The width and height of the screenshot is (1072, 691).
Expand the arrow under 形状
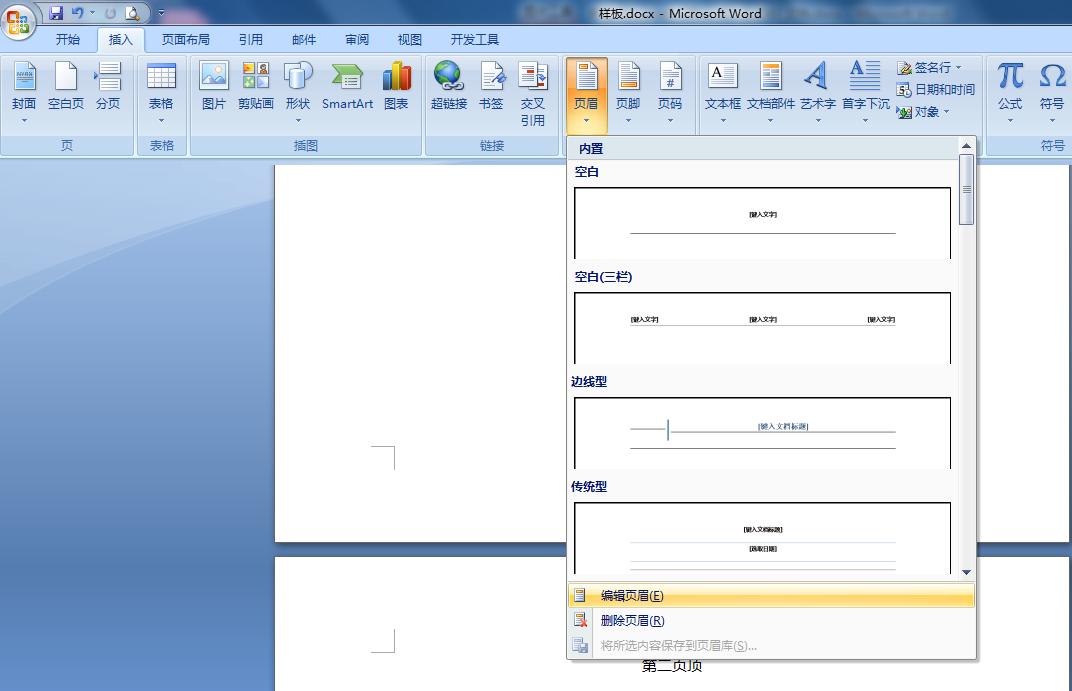click(298, 121)
